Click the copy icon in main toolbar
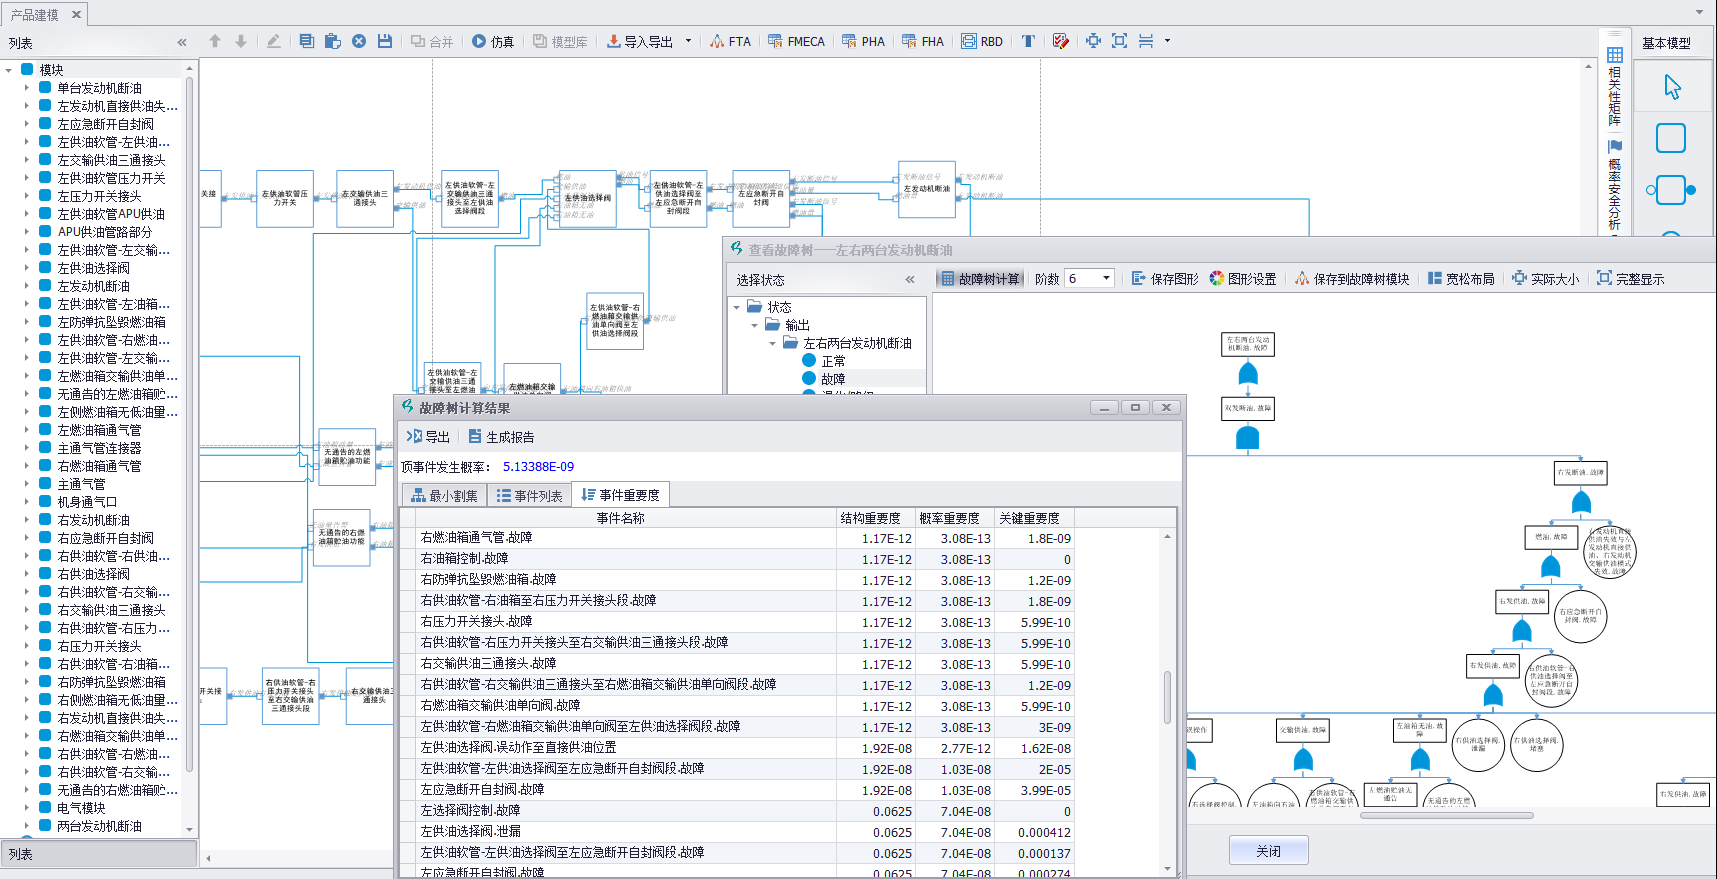The image size is (1717, 879). pos(307,41)
